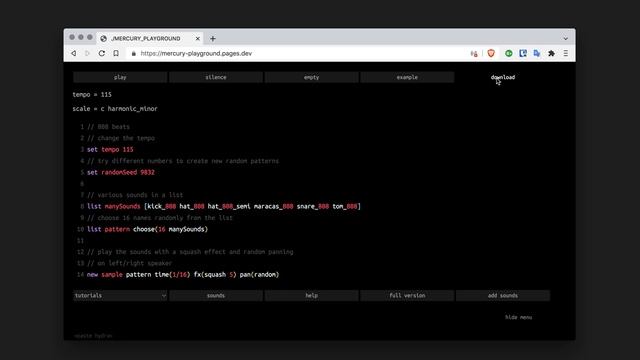Open the extensions puzzle piece menu
The image size is (640, 360).
pyautogui.click(x=551, y=53)
